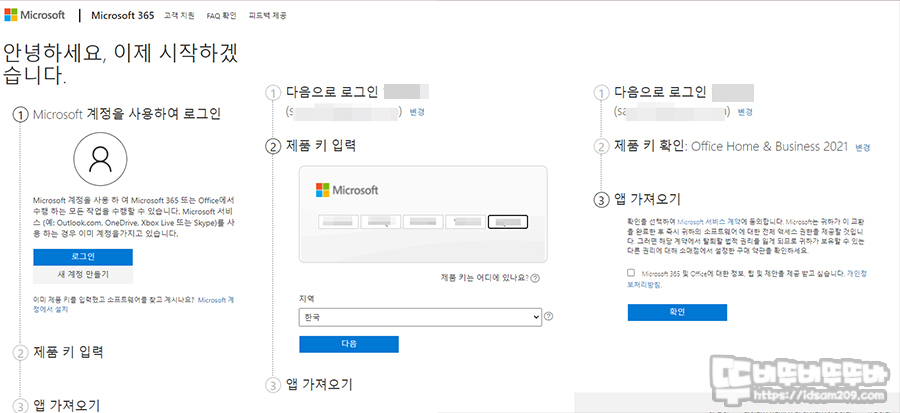Open the Microsoft 서비스 계약 link
Image resolution: width=900 pixels, height=413 pixels.
click(x=710, y=221)
